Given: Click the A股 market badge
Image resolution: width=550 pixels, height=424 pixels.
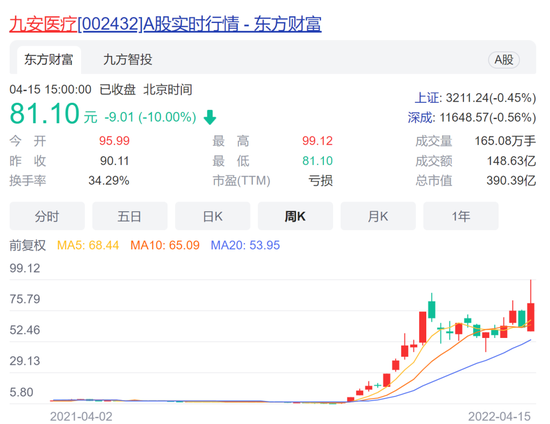Looking at the screenshot, I should (x=504, y=60).
